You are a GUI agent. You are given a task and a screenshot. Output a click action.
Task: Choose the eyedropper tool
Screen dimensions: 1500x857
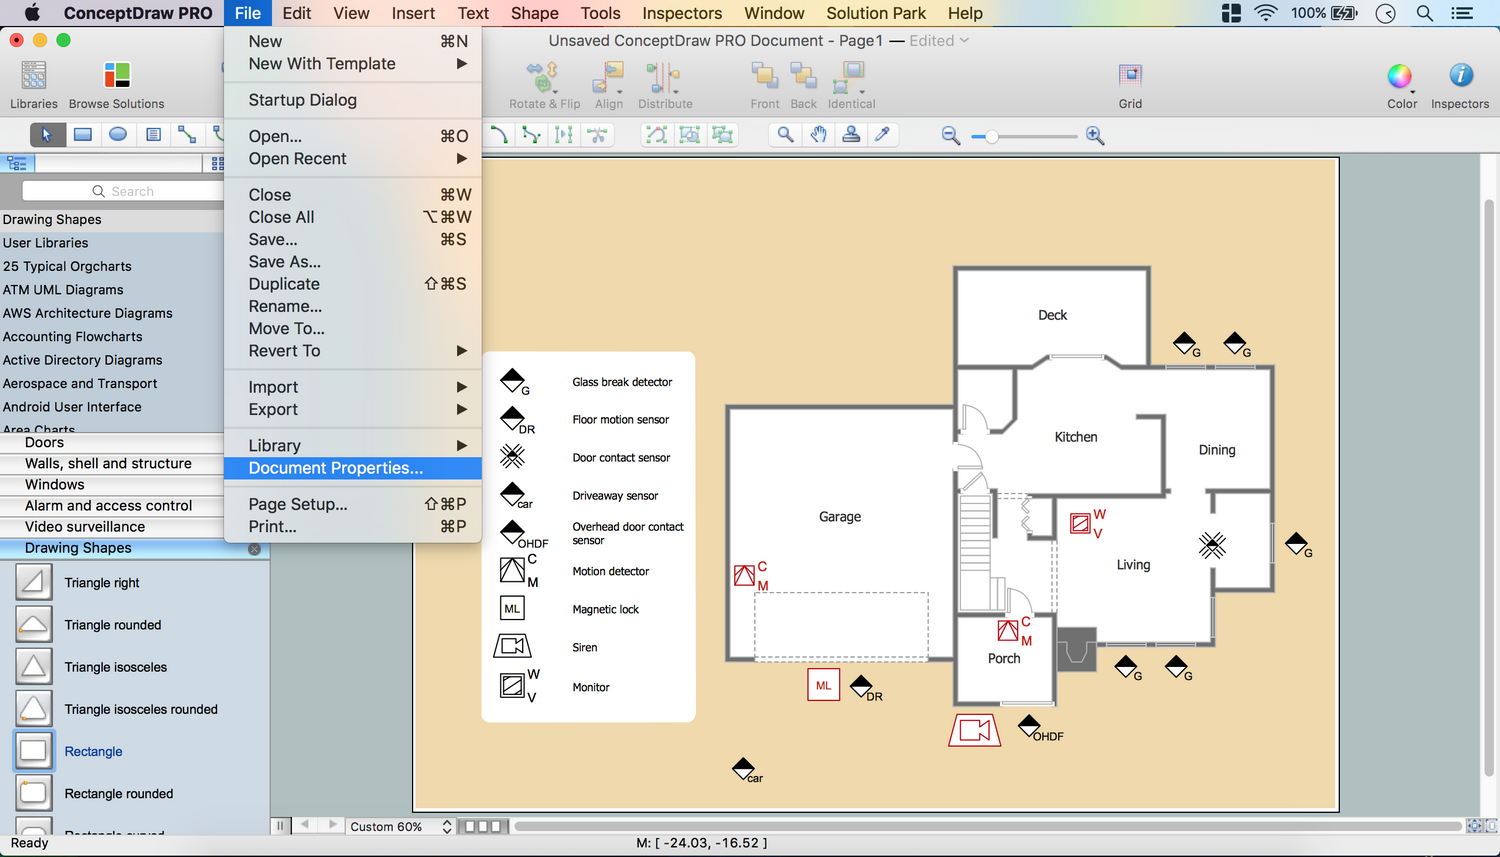882,135
